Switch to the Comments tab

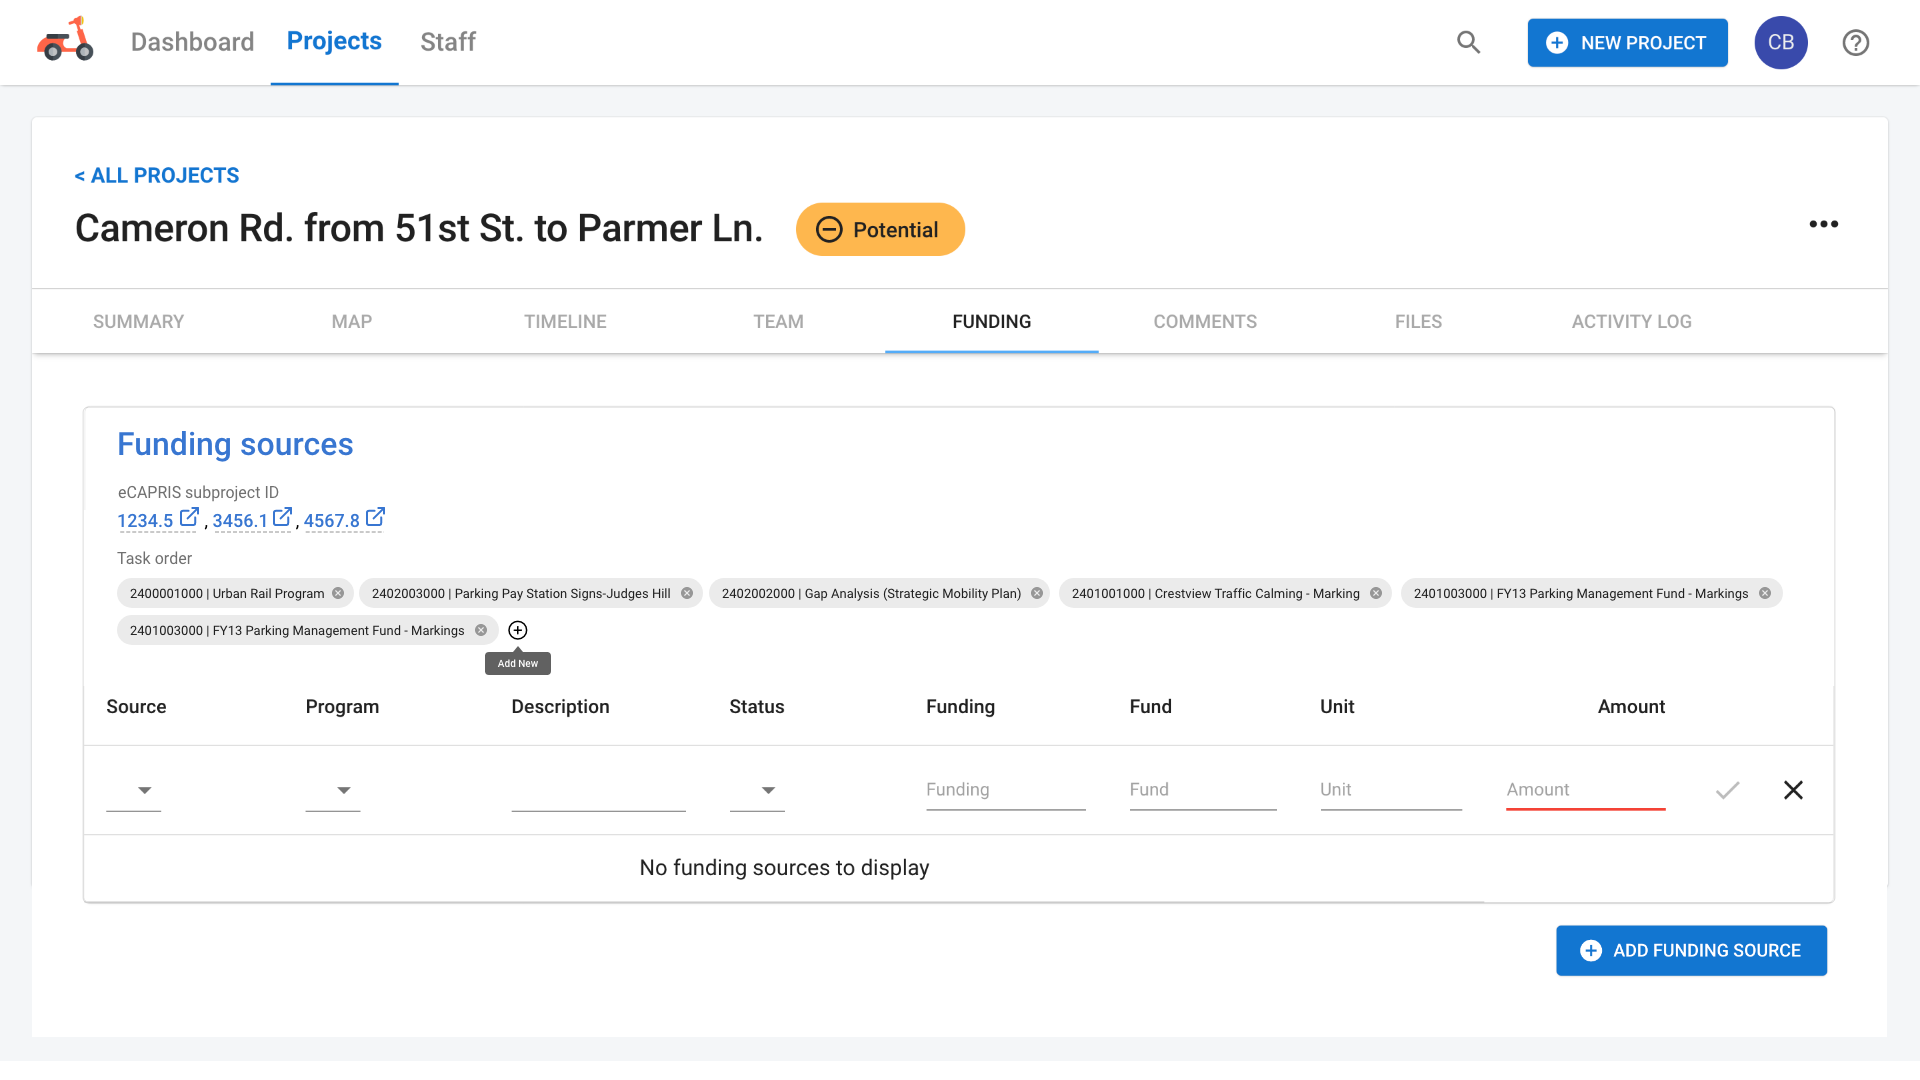click(1205, 321)
